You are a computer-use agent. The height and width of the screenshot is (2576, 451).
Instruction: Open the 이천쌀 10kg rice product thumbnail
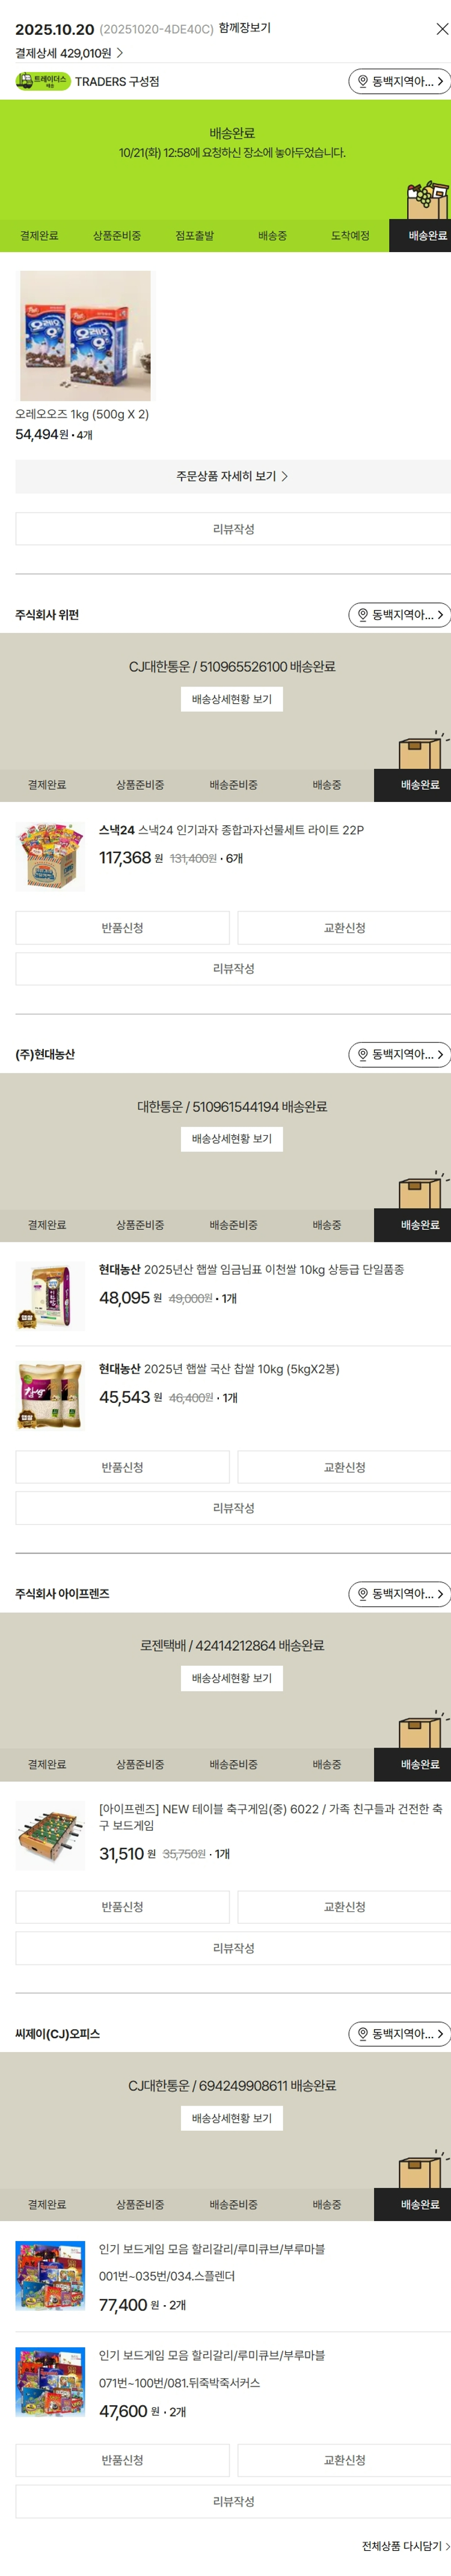coord(50,1297)
